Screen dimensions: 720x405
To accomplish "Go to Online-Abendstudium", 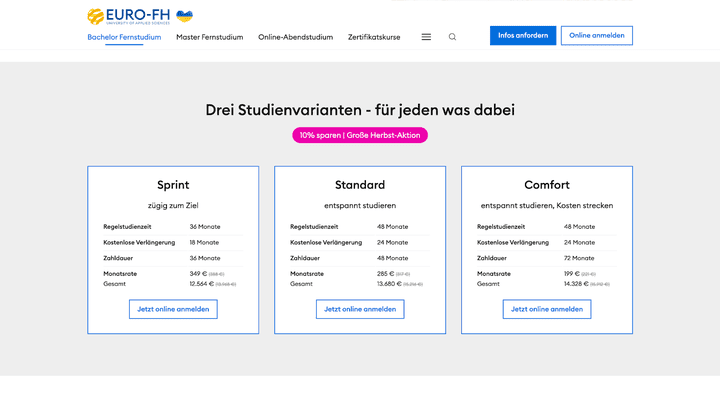I will click(x=295, y=37).
